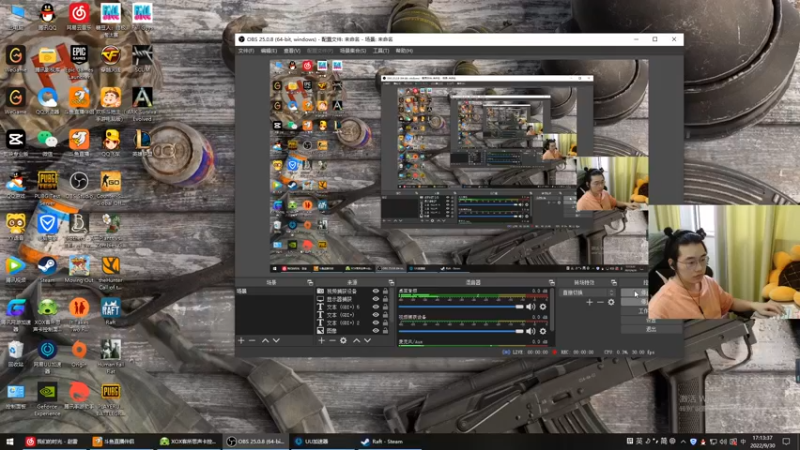Open settings gear for the second mixer channel
The image size is (800, 450).
pyautogui.click(x=543, y=331)
